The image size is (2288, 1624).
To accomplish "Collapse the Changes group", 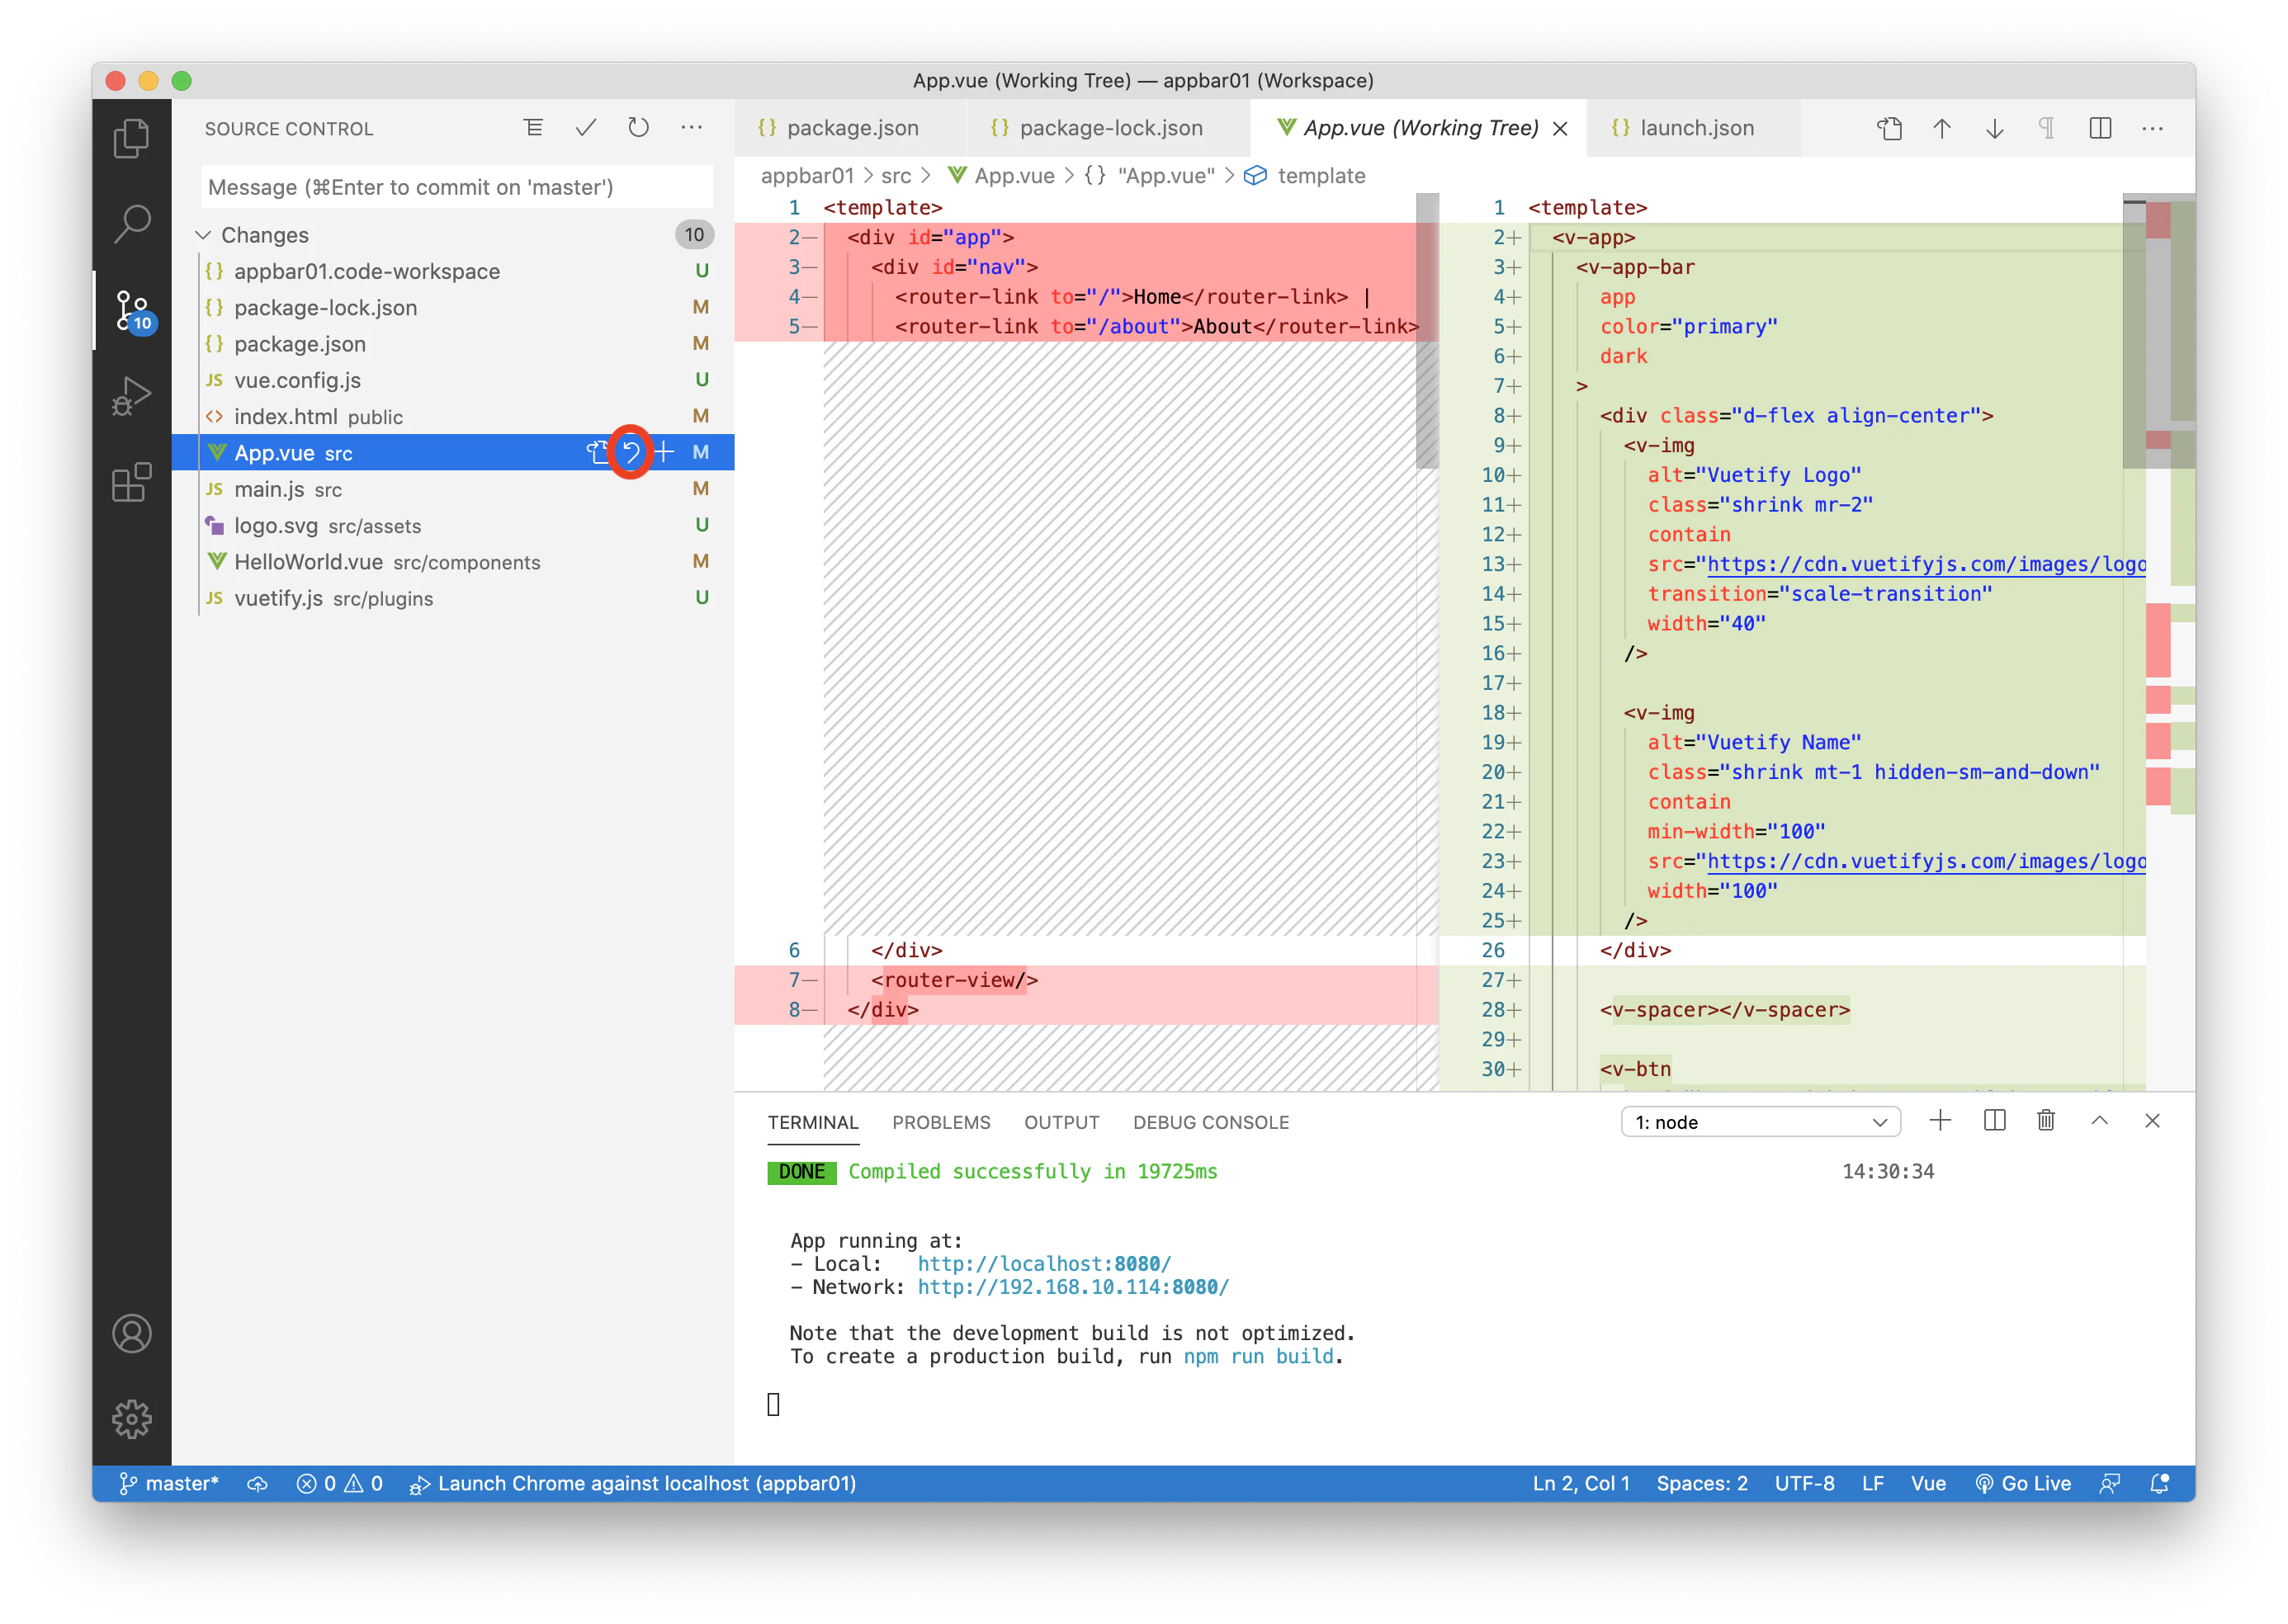I will pyautogui.click(x=203, y=235).
